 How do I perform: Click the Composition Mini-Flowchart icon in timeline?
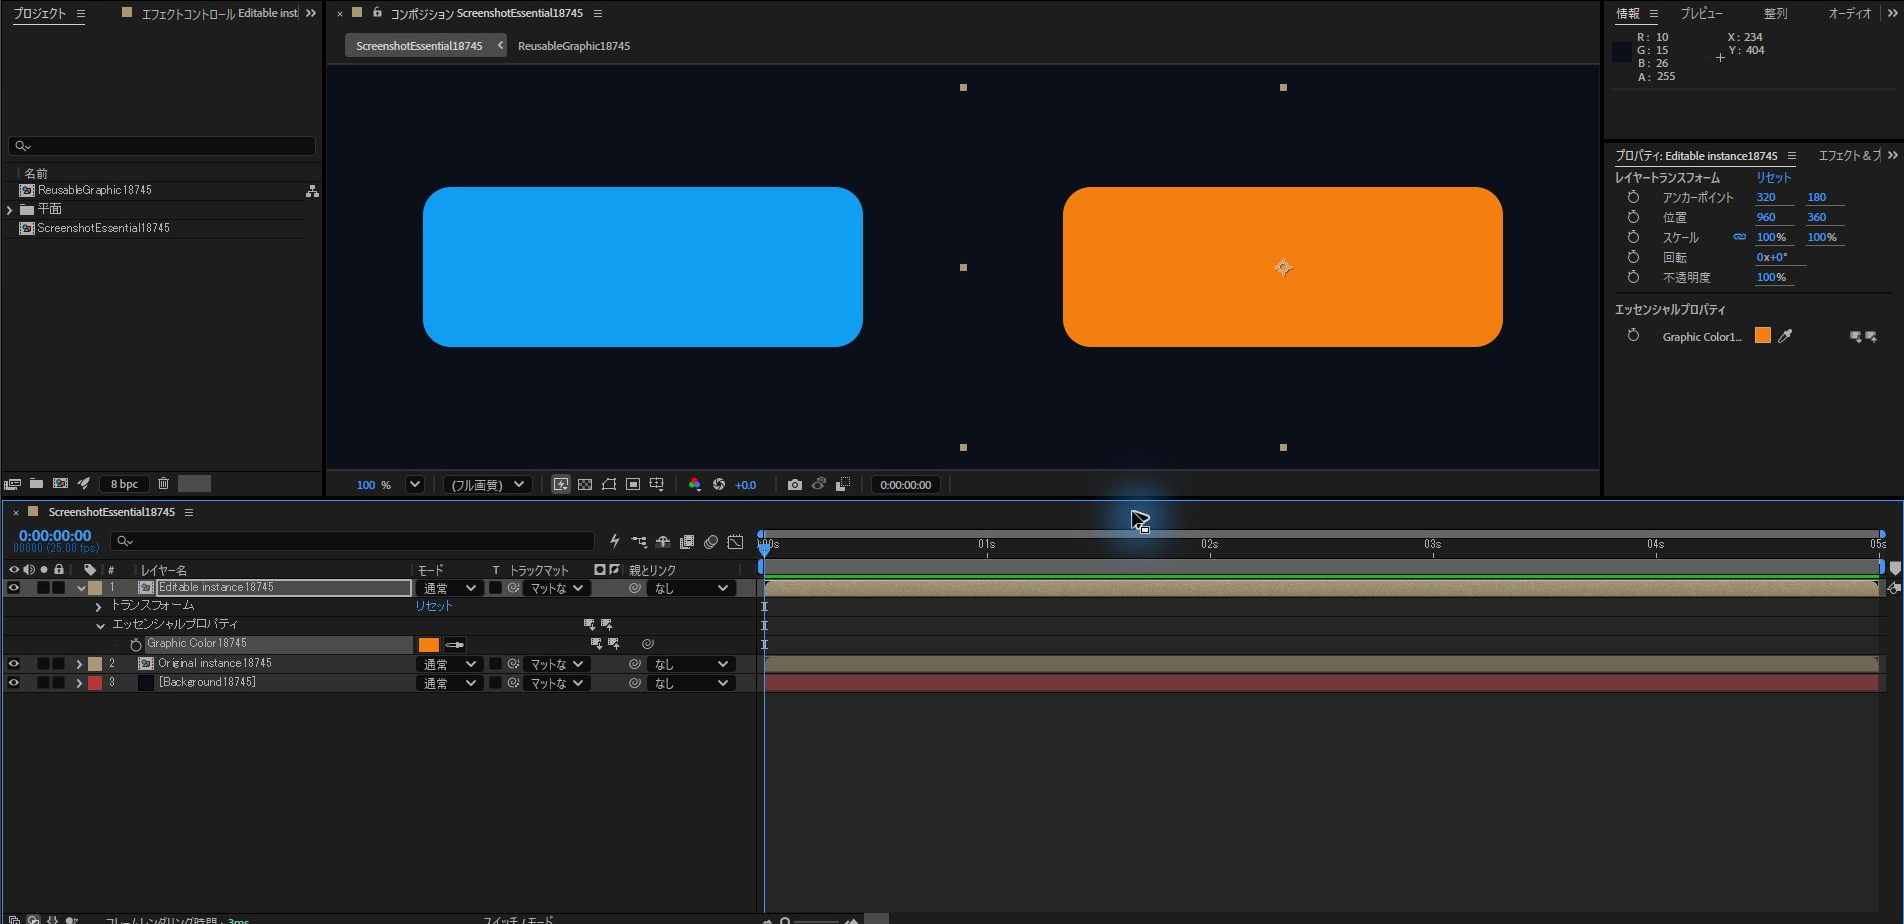click(x=639, y=542)
